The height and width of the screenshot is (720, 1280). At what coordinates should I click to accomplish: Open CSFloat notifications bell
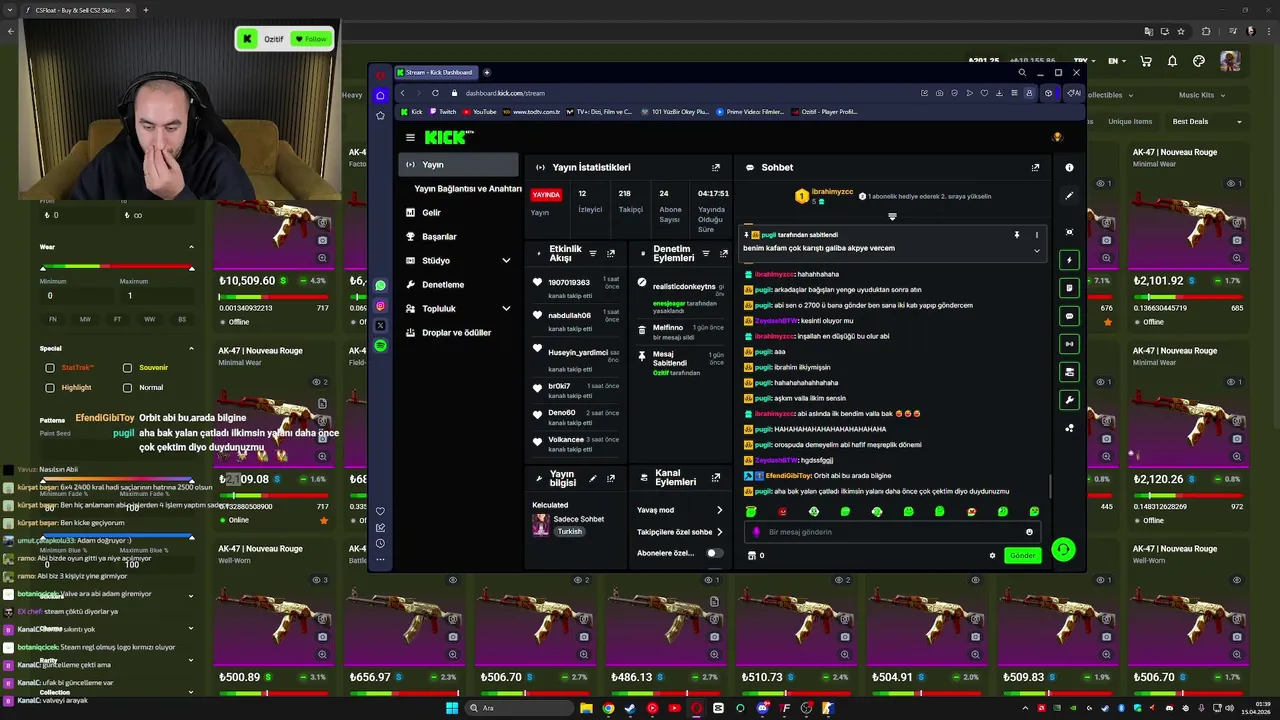1172,61
